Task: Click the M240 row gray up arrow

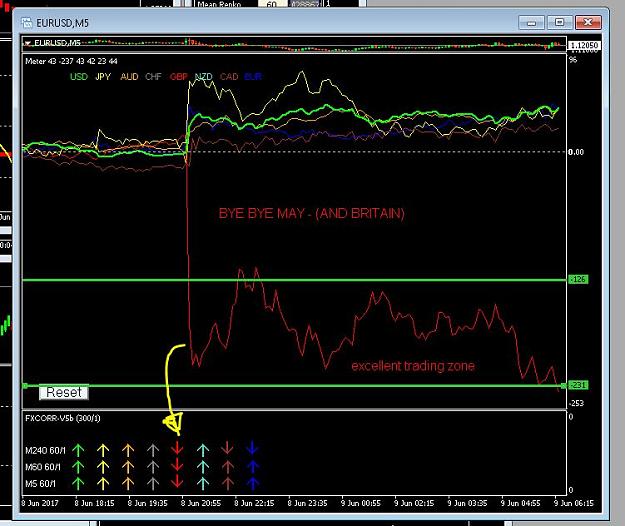Action: coord(153,450)
